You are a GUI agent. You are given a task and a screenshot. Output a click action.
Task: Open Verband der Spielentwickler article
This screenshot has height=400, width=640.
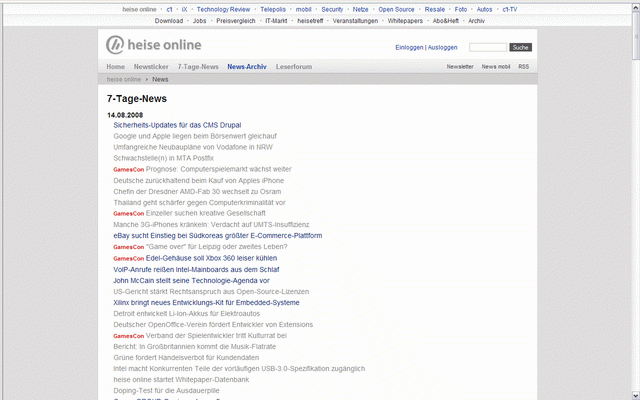tap(216, 336)
